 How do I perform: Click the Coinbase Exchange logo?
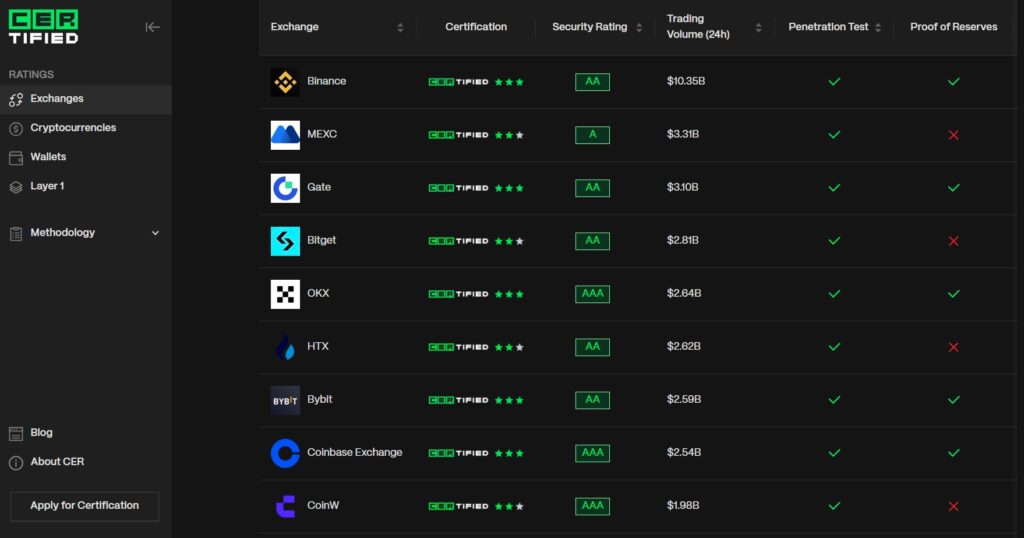point(285,453)
